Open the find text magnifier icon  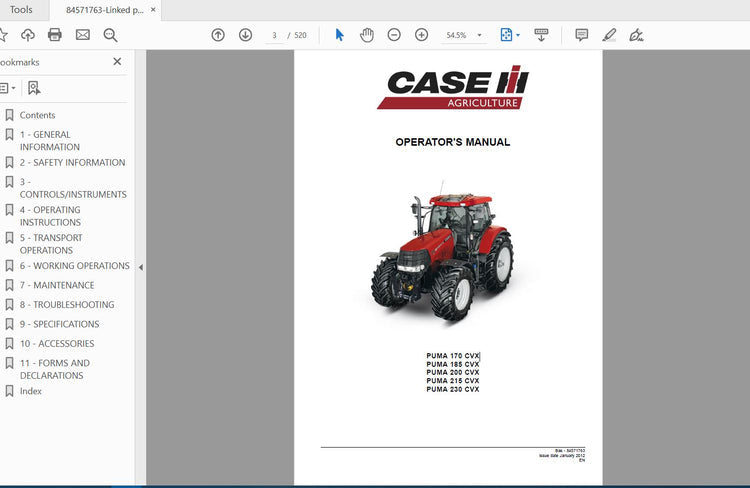[110, 35]
